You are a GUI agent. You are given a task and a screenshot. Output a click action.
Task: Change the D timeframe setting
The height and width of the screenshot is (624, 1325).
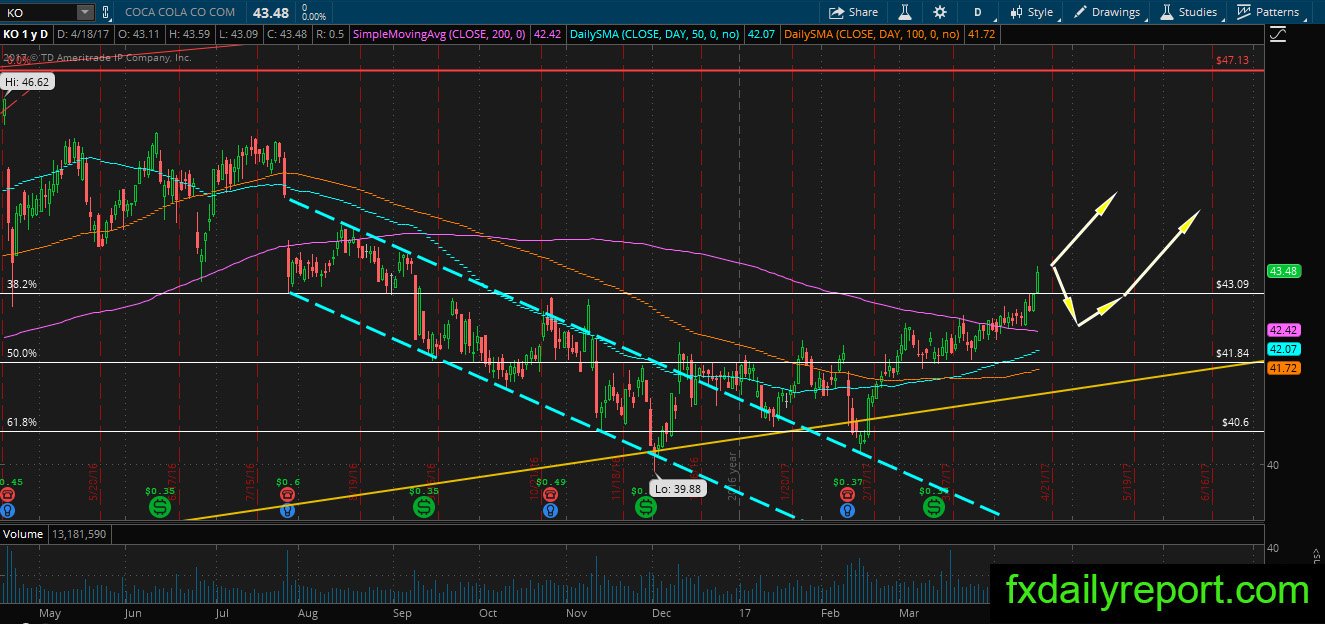pyautogui.click(x=977, y=12)
